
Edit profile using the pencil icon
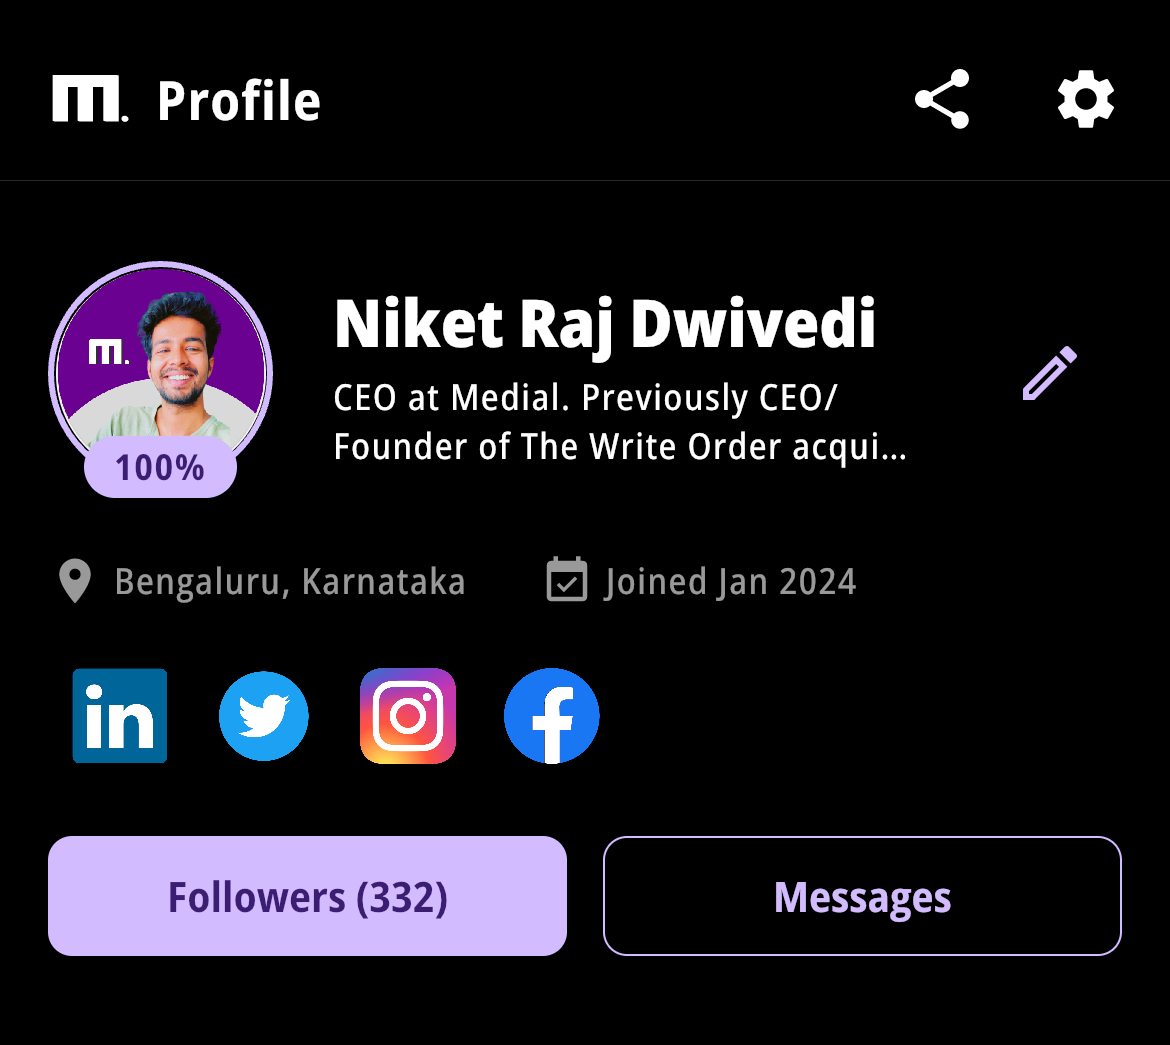pos(1050,372)
